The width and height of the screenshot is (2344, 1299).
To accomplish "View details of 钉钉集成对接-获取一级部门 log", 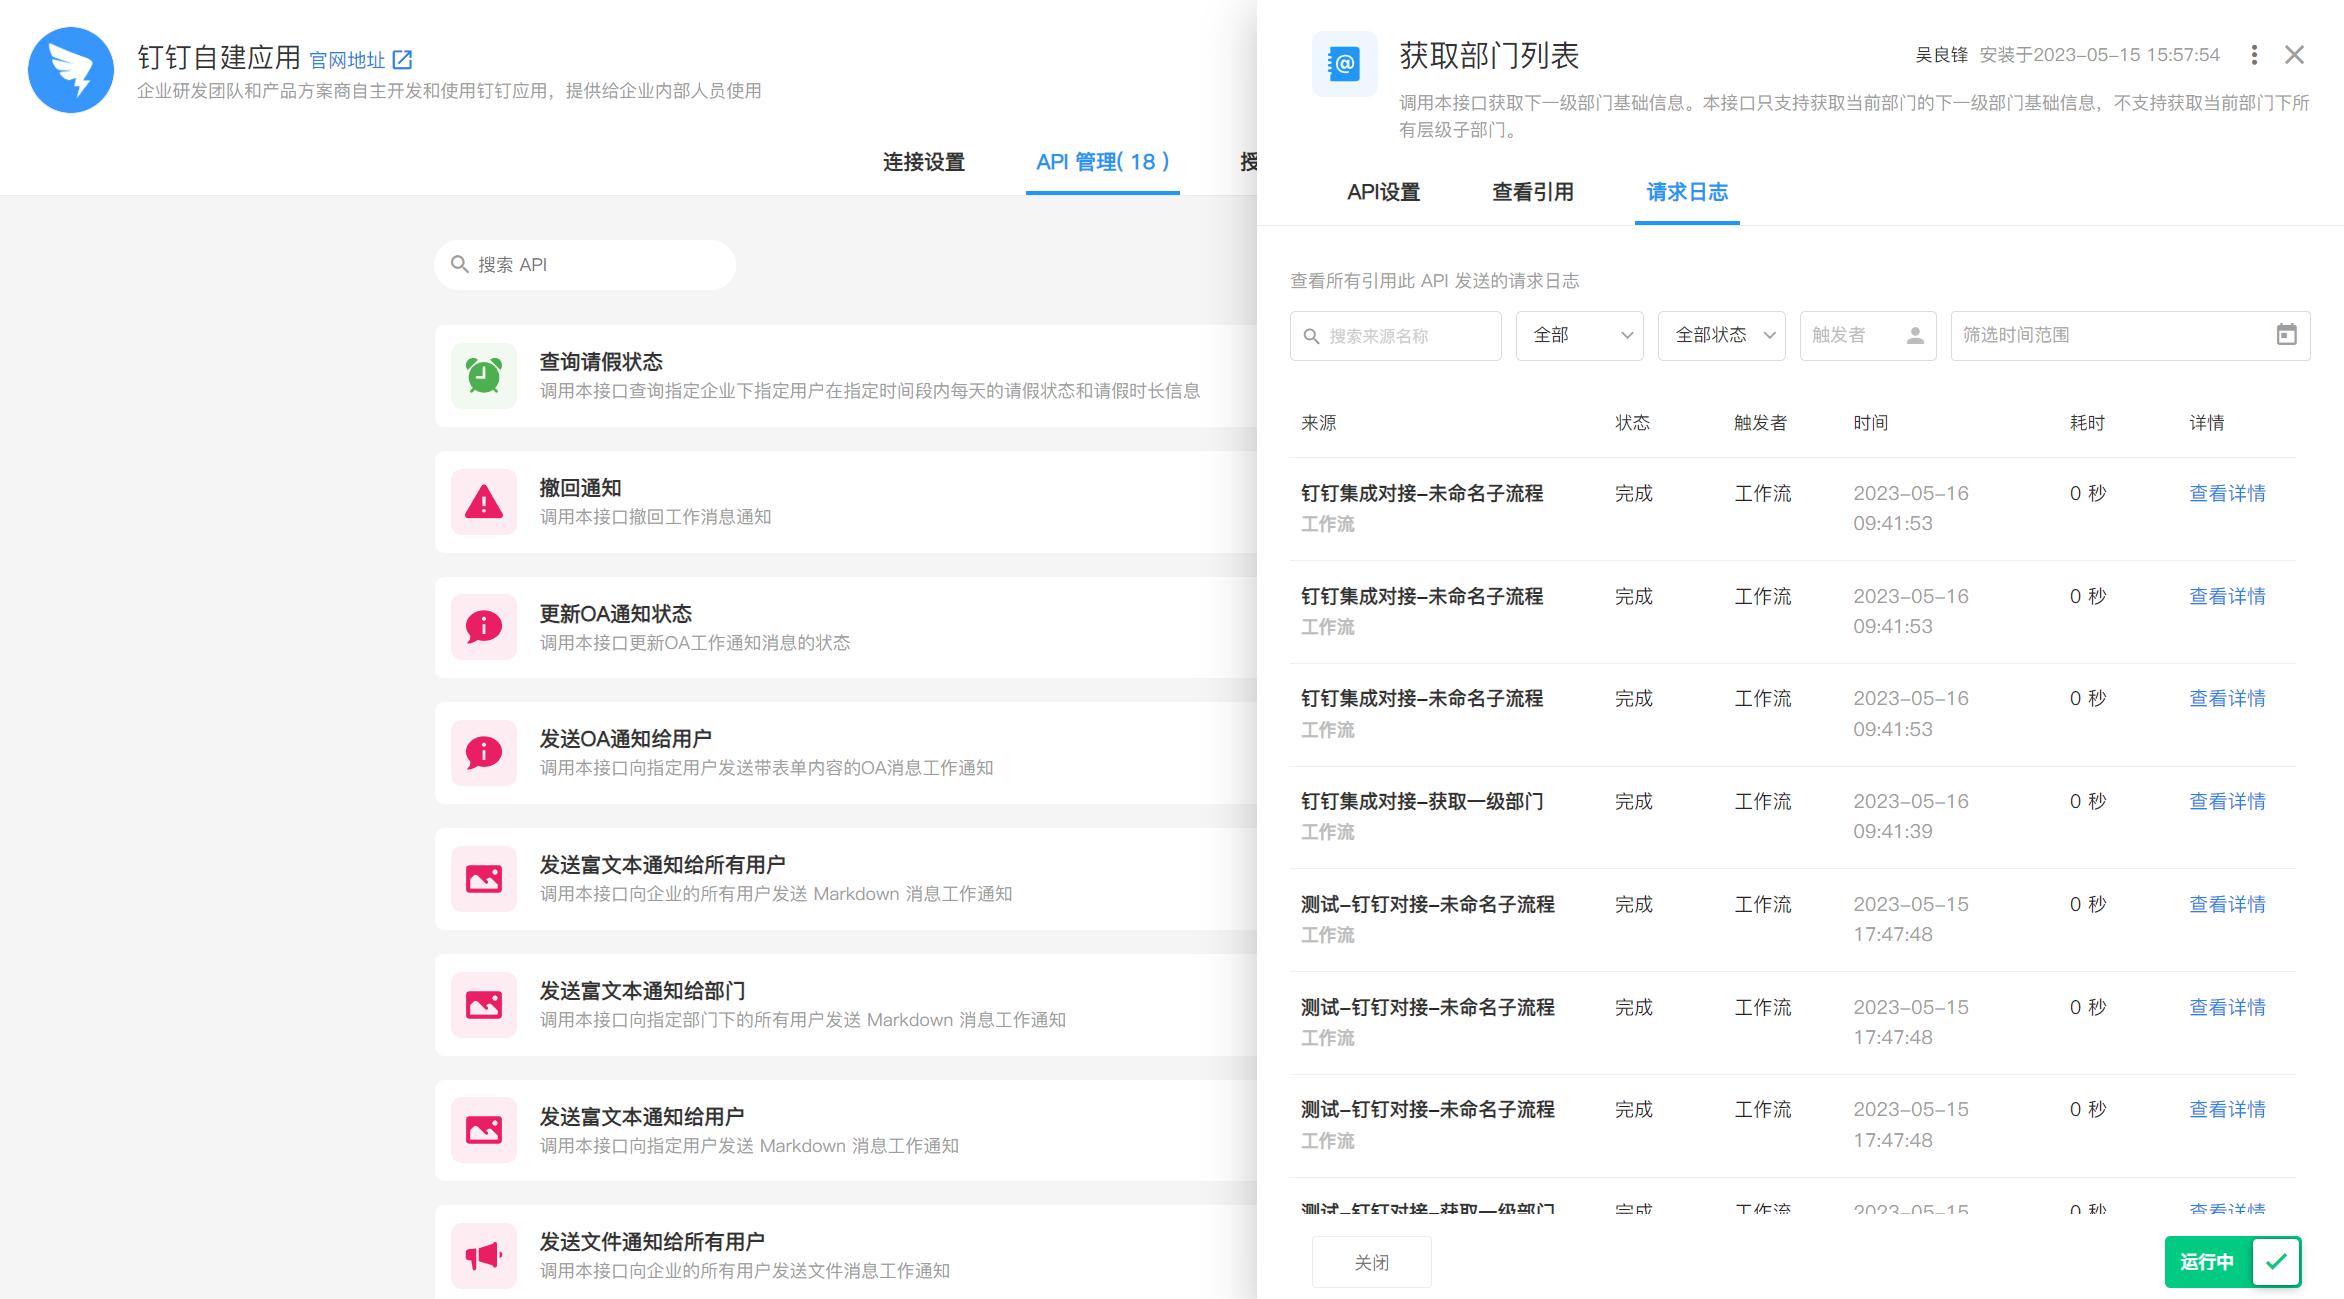I will tap(2228, 801).
